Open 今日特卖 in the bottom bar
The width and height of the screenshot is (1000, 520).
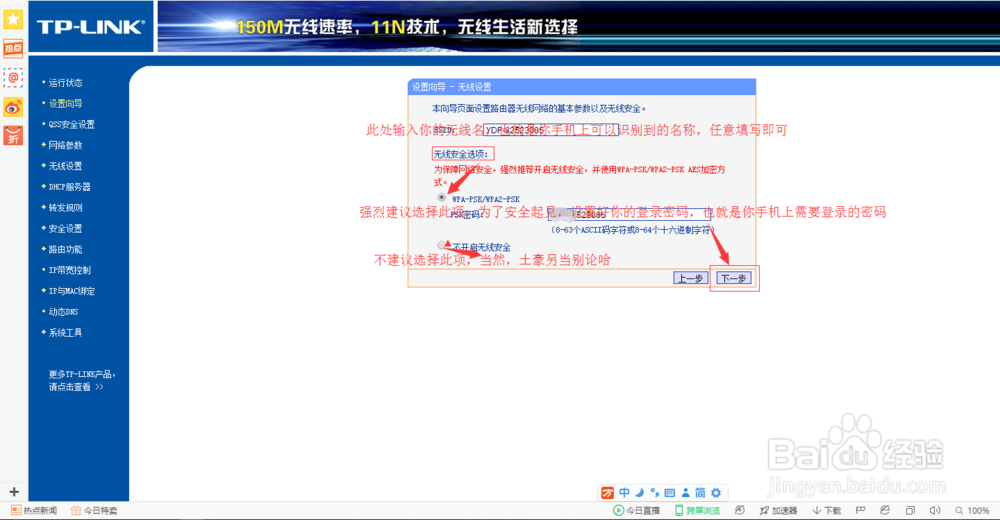[x=94, y=510]
